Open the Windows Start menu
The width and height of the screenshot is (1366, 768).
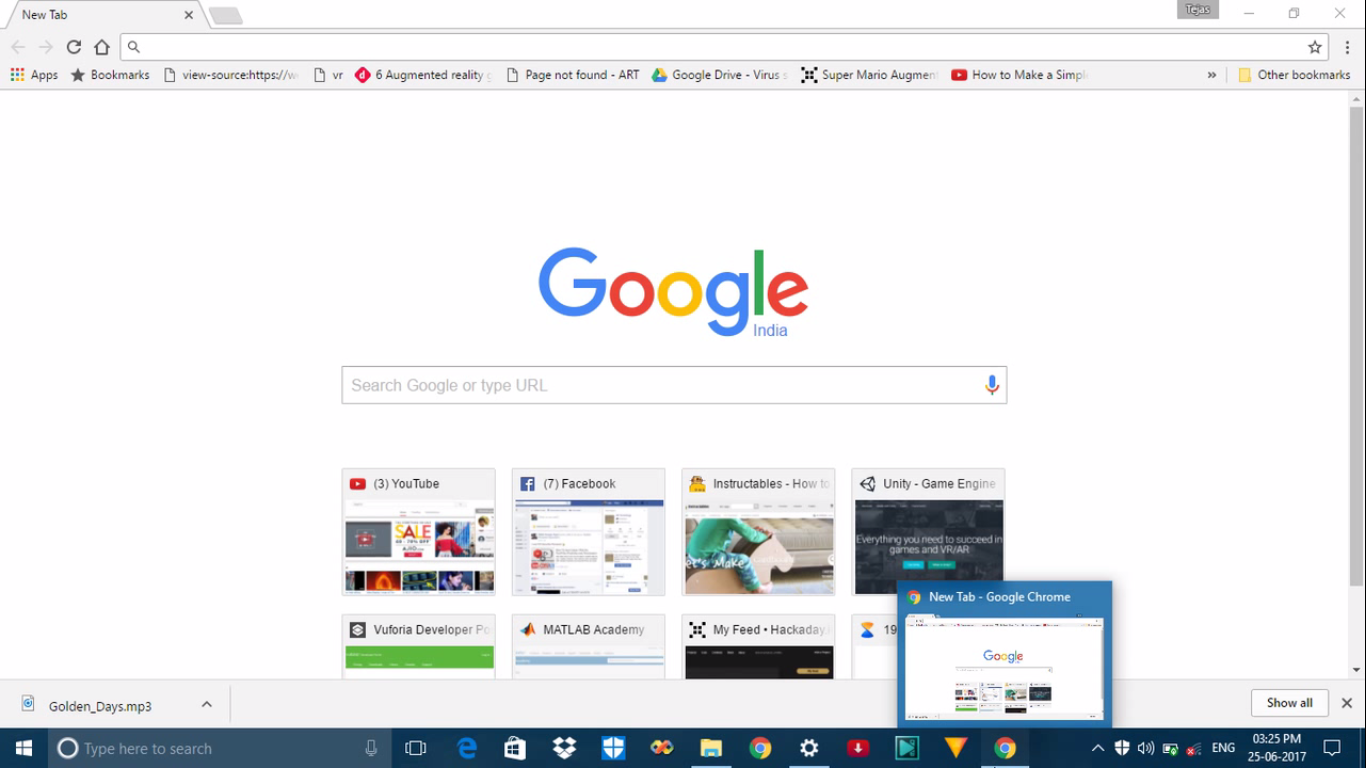[24, 748]
